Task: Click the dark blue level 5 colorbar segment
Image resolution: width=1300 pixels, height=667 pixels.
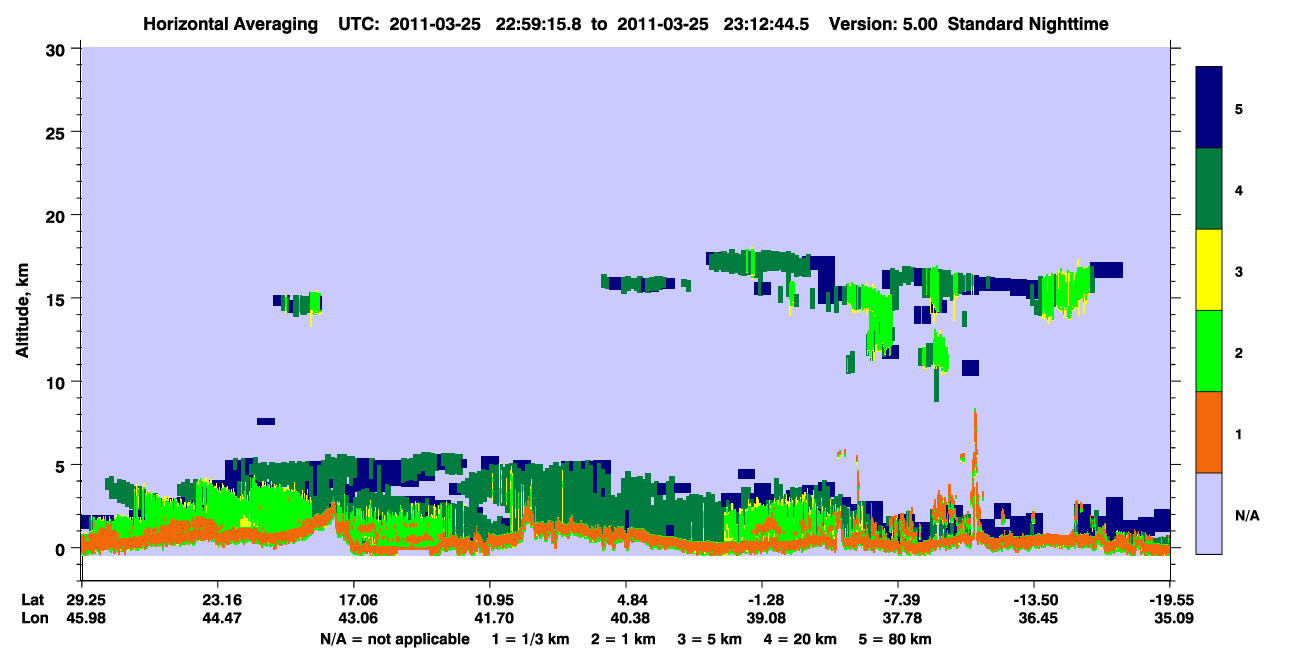Action: click(x=1209, y=108)
